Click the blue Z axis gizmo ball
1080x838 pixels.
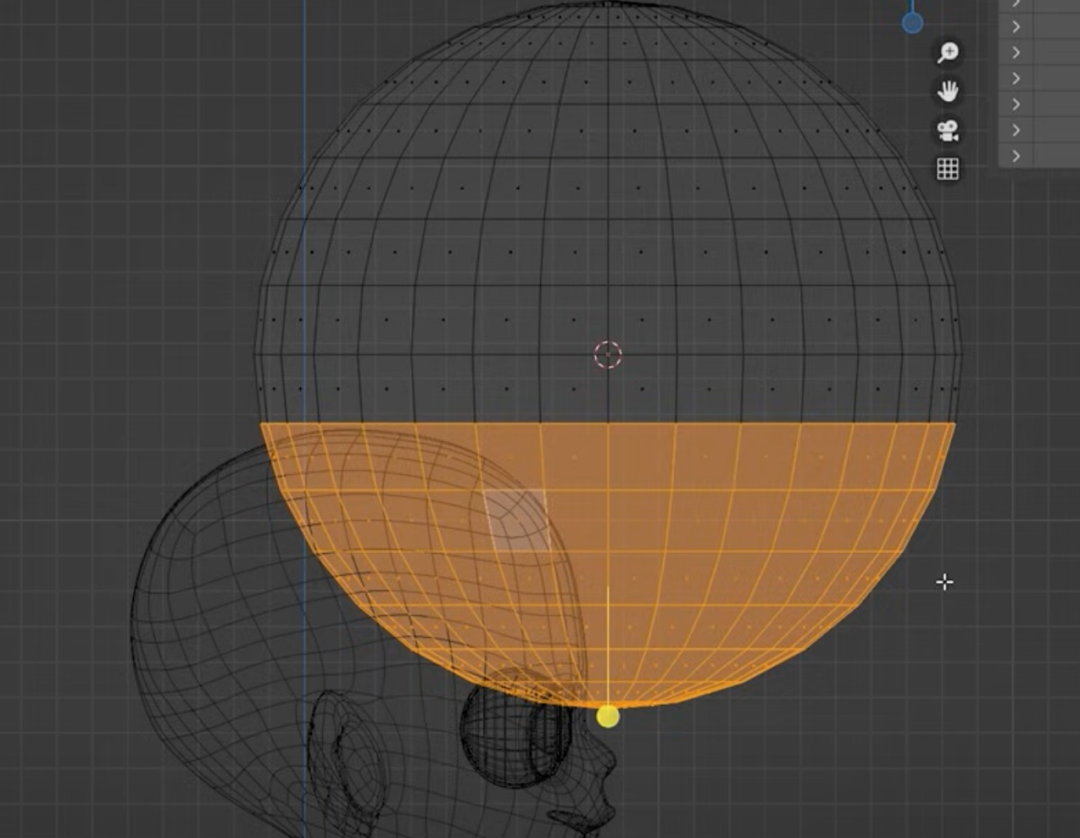tap(913, 23)
